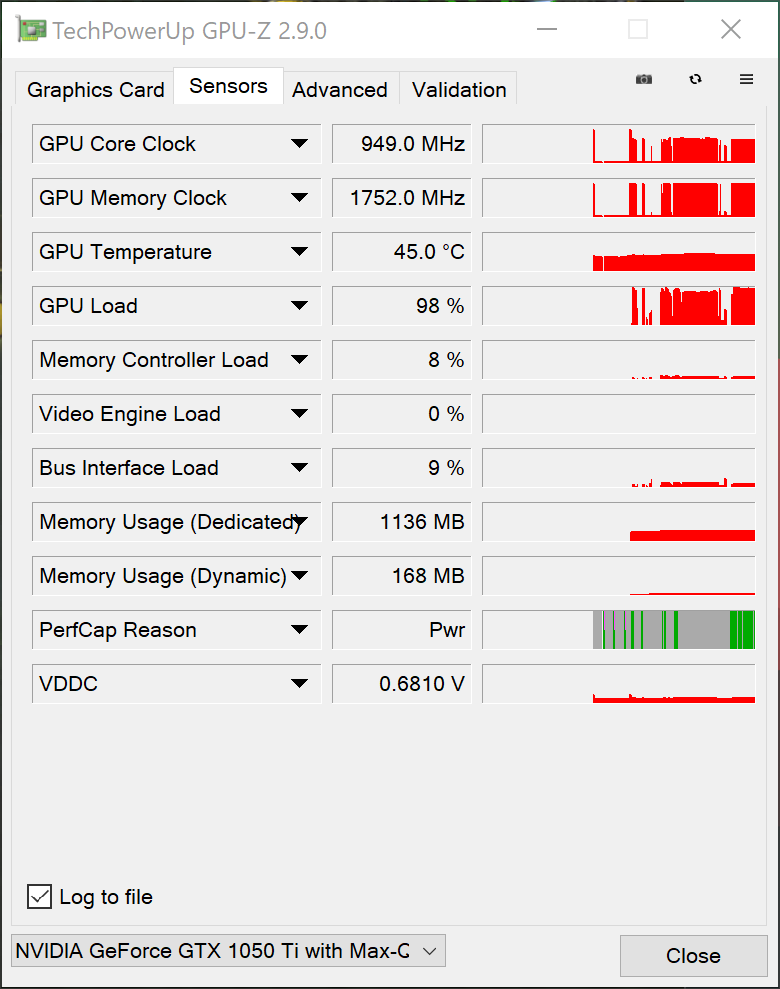Expand the GPU Temperature dropdown arrow

coord(299,252)
